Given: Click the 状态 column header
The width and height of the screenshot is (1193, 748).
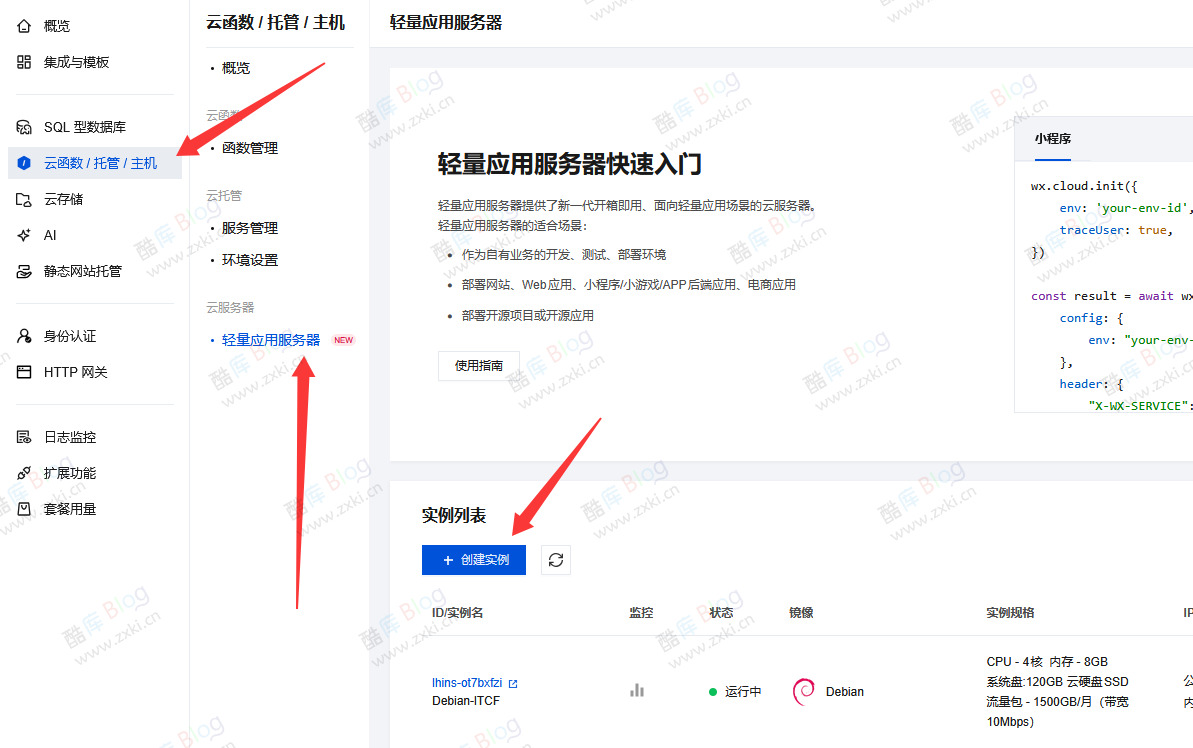Looking at the screenshot, I should pos(721,613).
